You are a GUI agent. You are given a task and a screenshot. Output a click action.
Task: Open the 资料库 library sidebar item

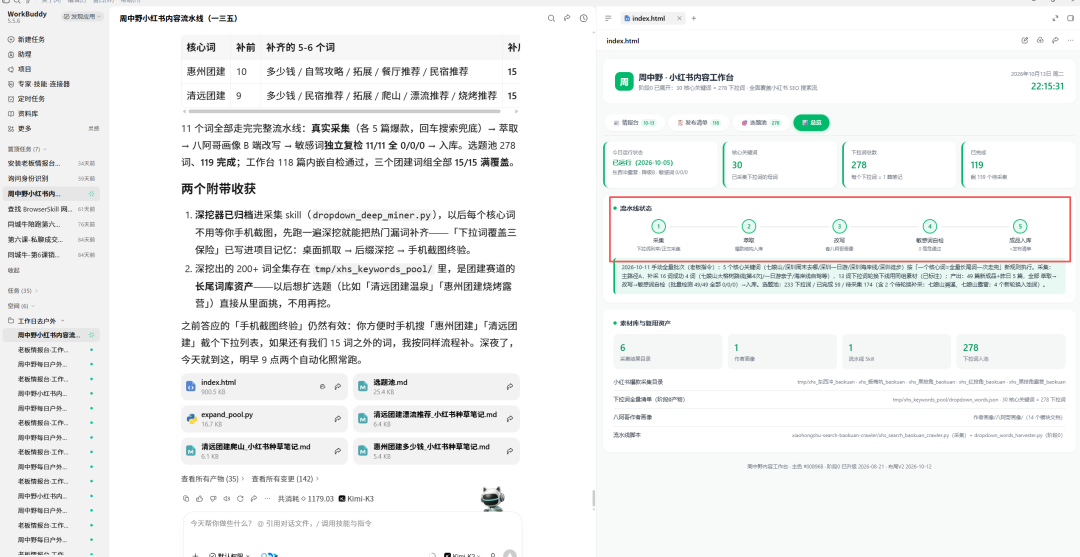[x=28, y=114]
